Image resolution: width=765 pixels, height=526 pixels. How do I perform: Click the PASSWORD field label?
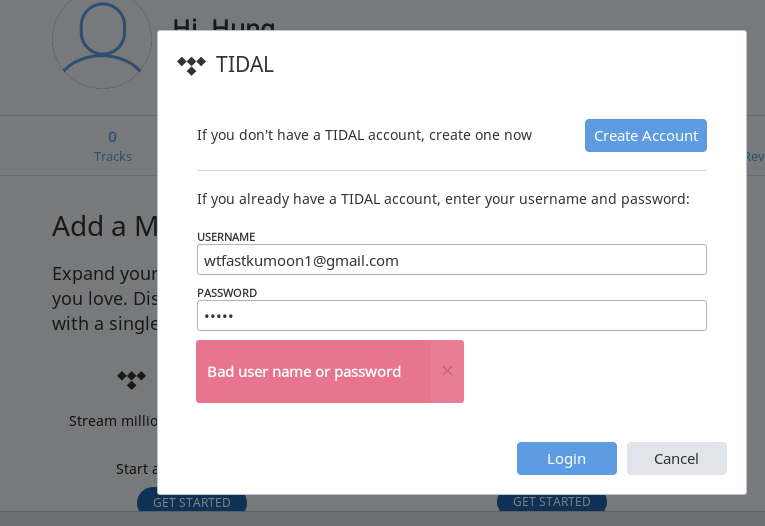click(x=227, y=293)
